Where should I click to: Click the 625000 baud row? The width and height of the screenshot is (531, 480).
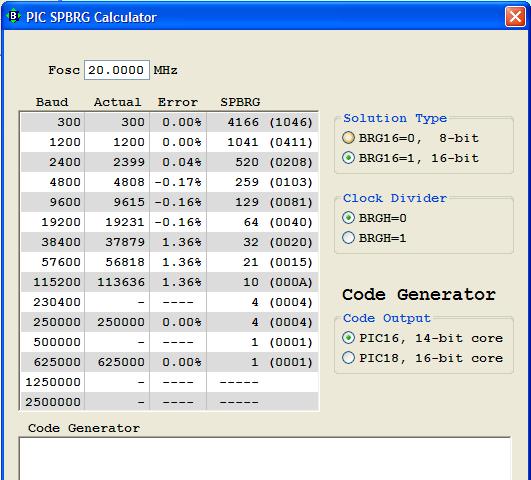(x=169, y=362)
